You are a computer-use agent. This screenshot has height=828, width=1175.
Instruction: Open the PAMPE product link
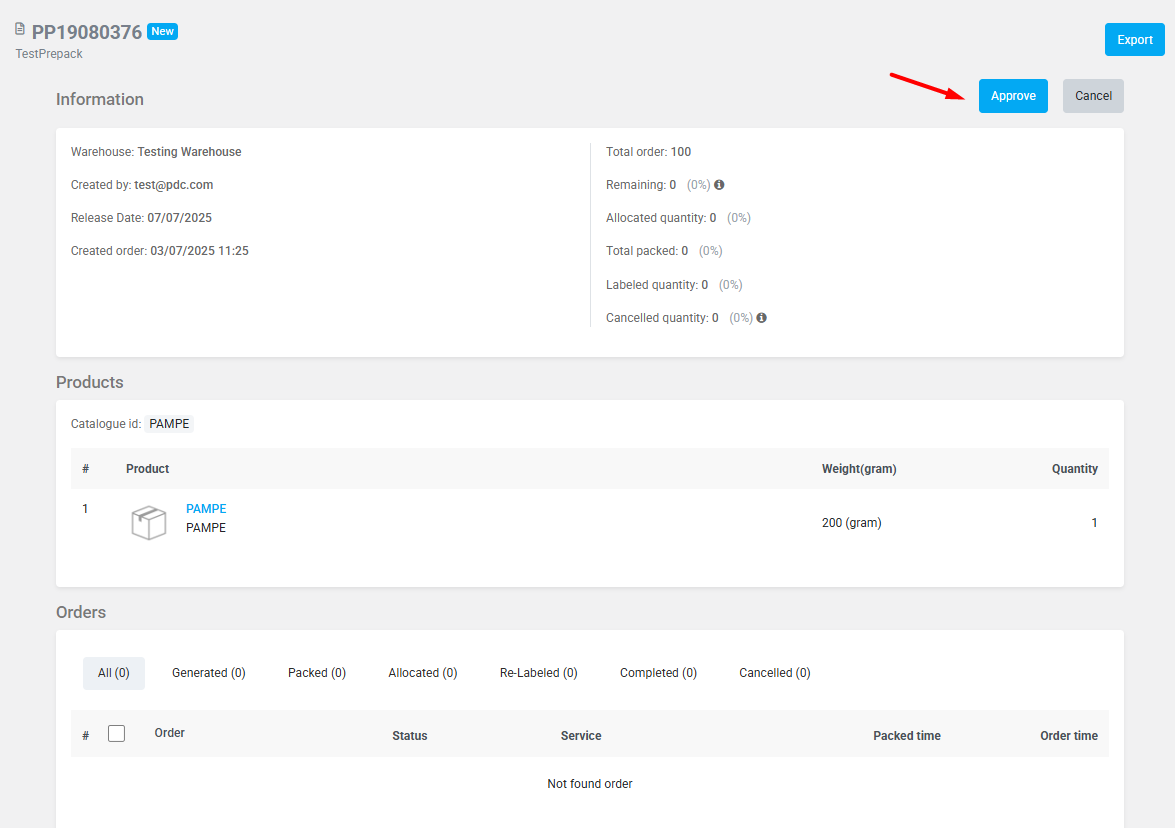click(206, 509)
